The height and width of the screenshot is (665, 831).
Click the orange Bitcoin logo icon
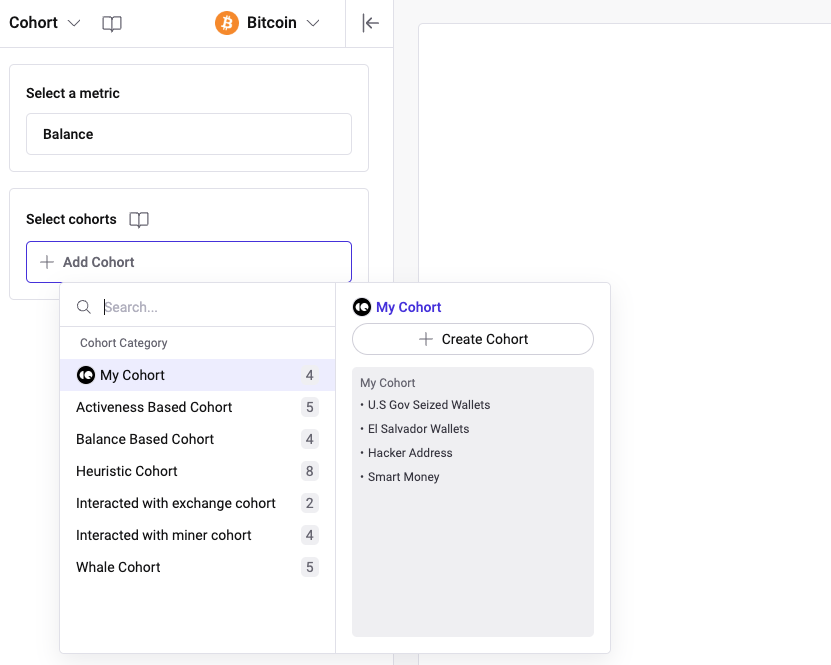tap(227, 23)
